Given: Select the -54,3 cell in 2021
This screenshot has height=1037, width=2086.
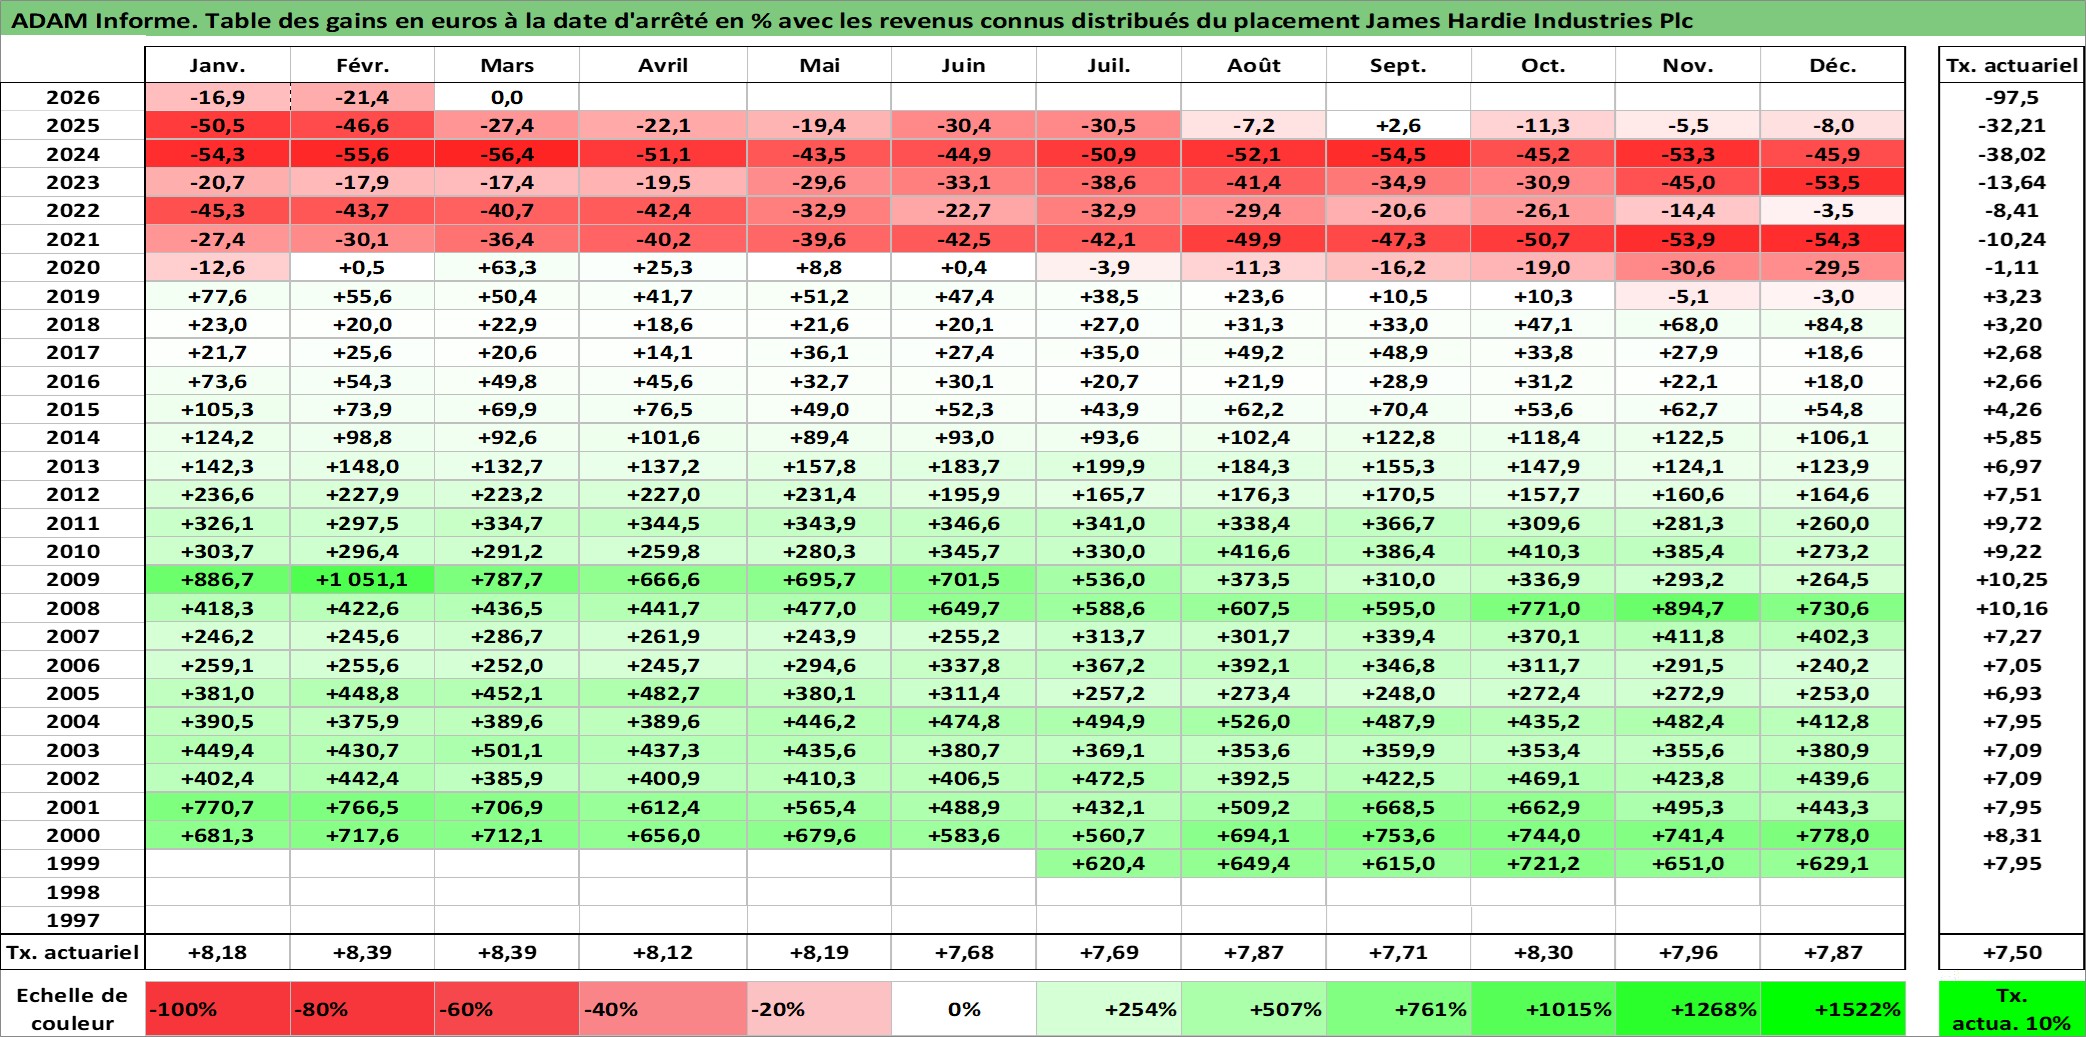Looking at the screenshot, I should [1833, 239].
